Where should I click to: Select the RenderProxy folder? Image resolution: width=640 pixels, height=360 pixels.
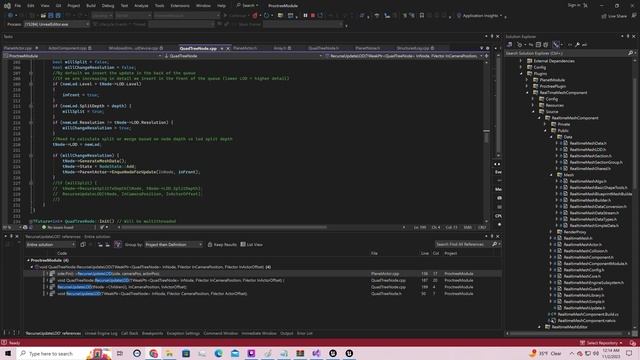574,232
